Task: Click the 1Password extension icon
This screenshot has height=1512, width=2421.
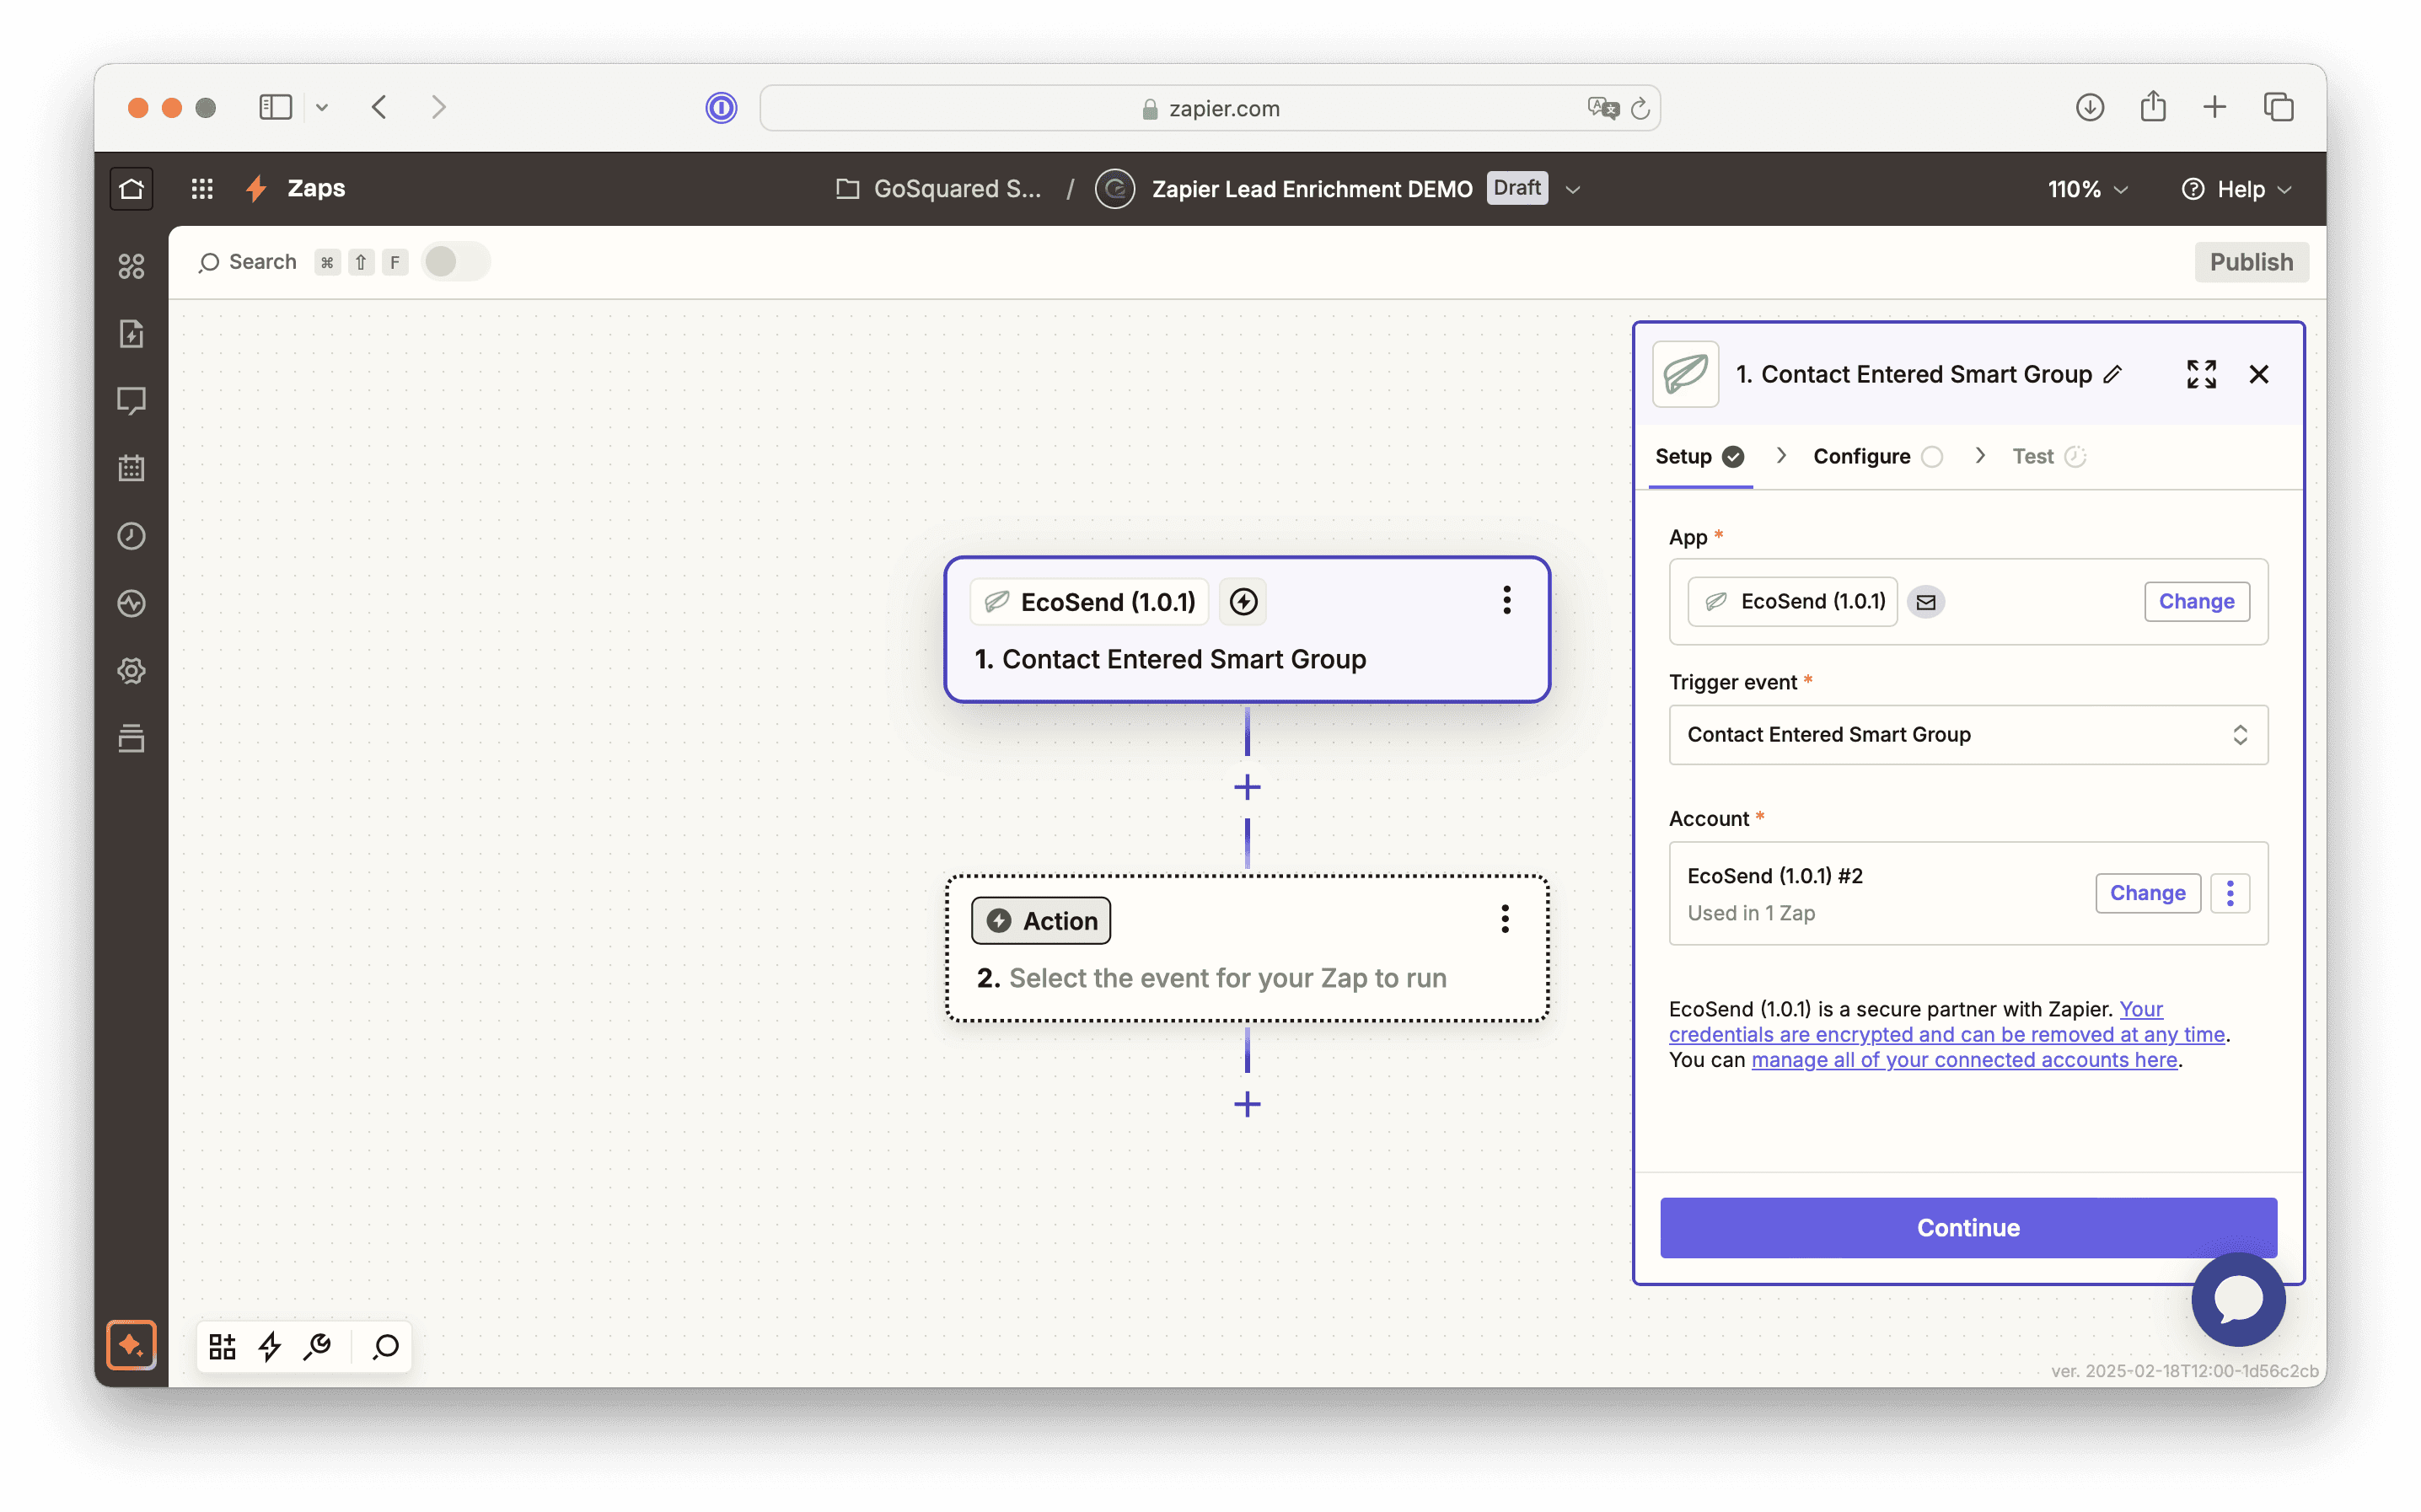Action: [720, 107]
